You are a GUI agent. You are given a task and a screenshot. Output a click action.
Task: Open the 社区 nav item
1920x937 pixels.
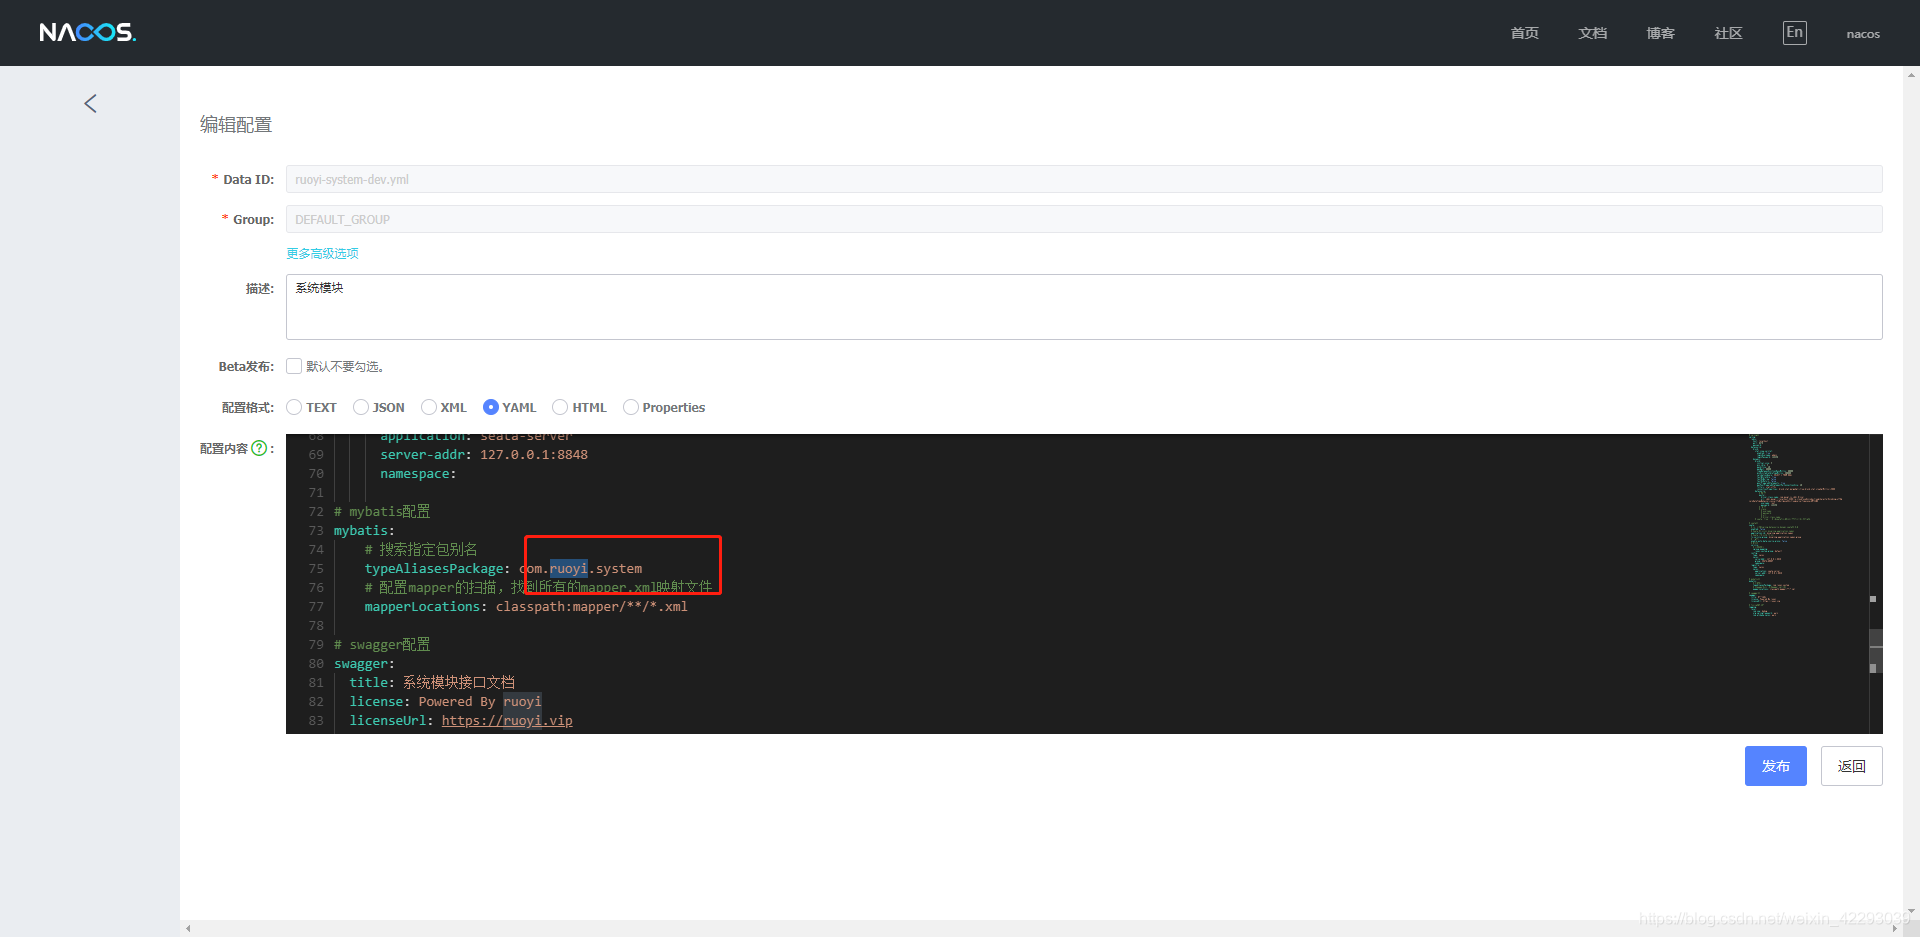(x=1729, y=34)
